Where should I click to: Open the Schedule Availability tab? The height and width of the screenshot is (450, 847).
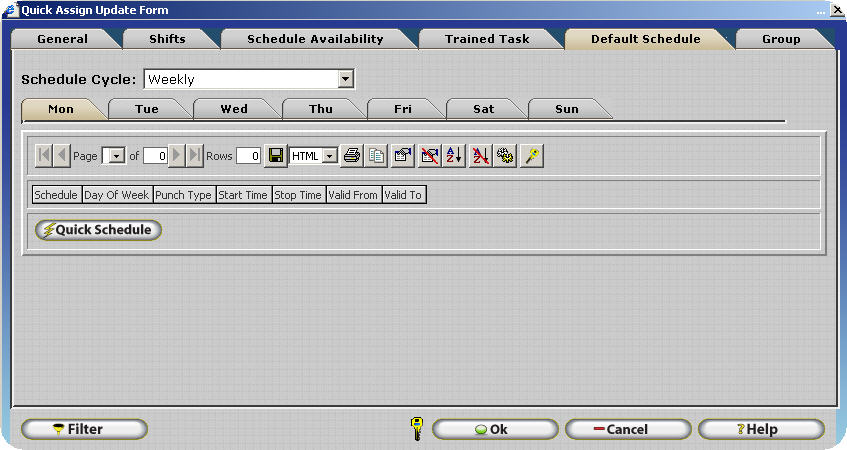pyautogui.click(x=315, y=39)
